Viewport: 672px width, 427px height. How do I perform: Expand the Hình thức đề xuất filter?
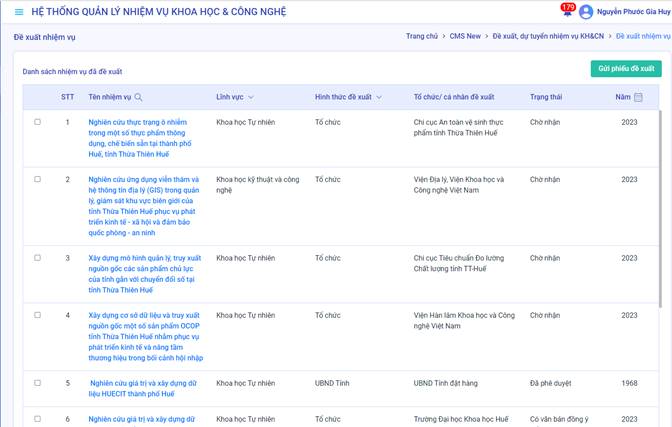tap(379, 97)
